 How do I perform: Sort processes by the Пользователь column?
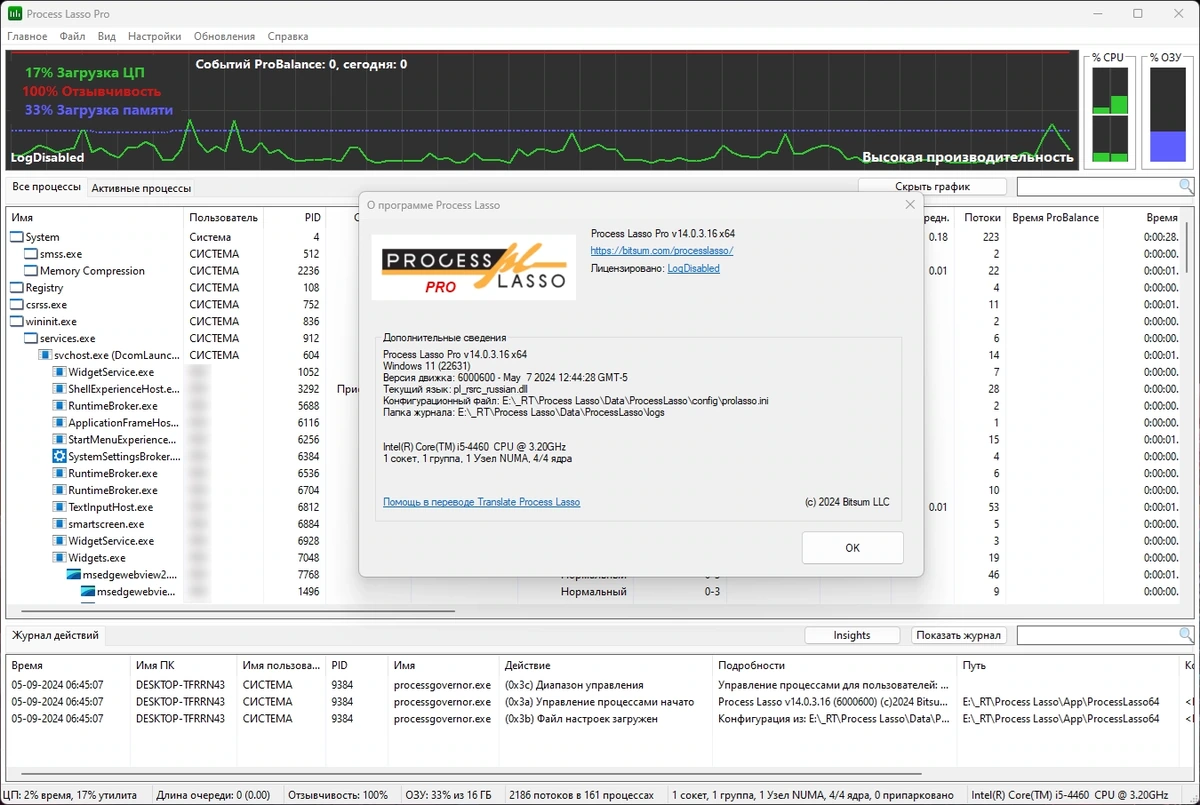pos(224,217)
